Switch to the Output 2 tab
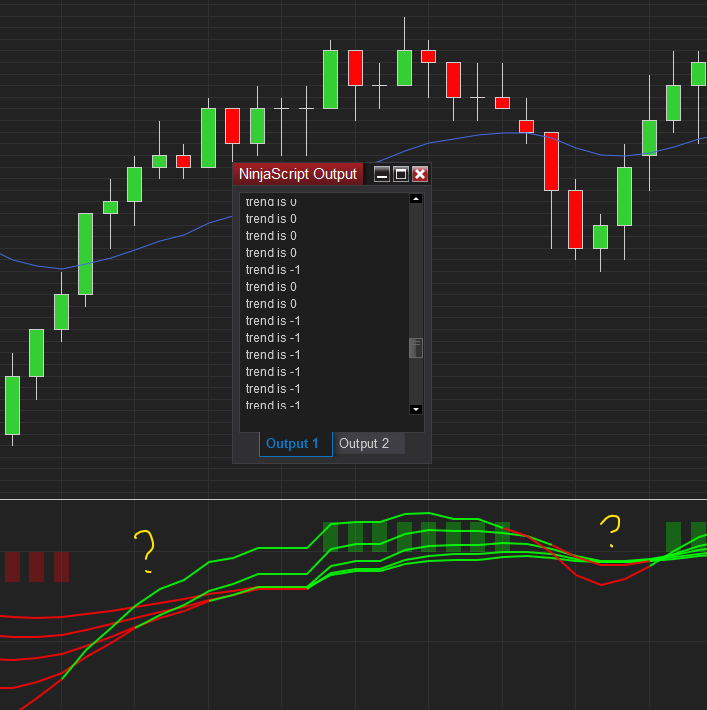The width and height of the screenshot is (707, 710). [x=369, y=443]
